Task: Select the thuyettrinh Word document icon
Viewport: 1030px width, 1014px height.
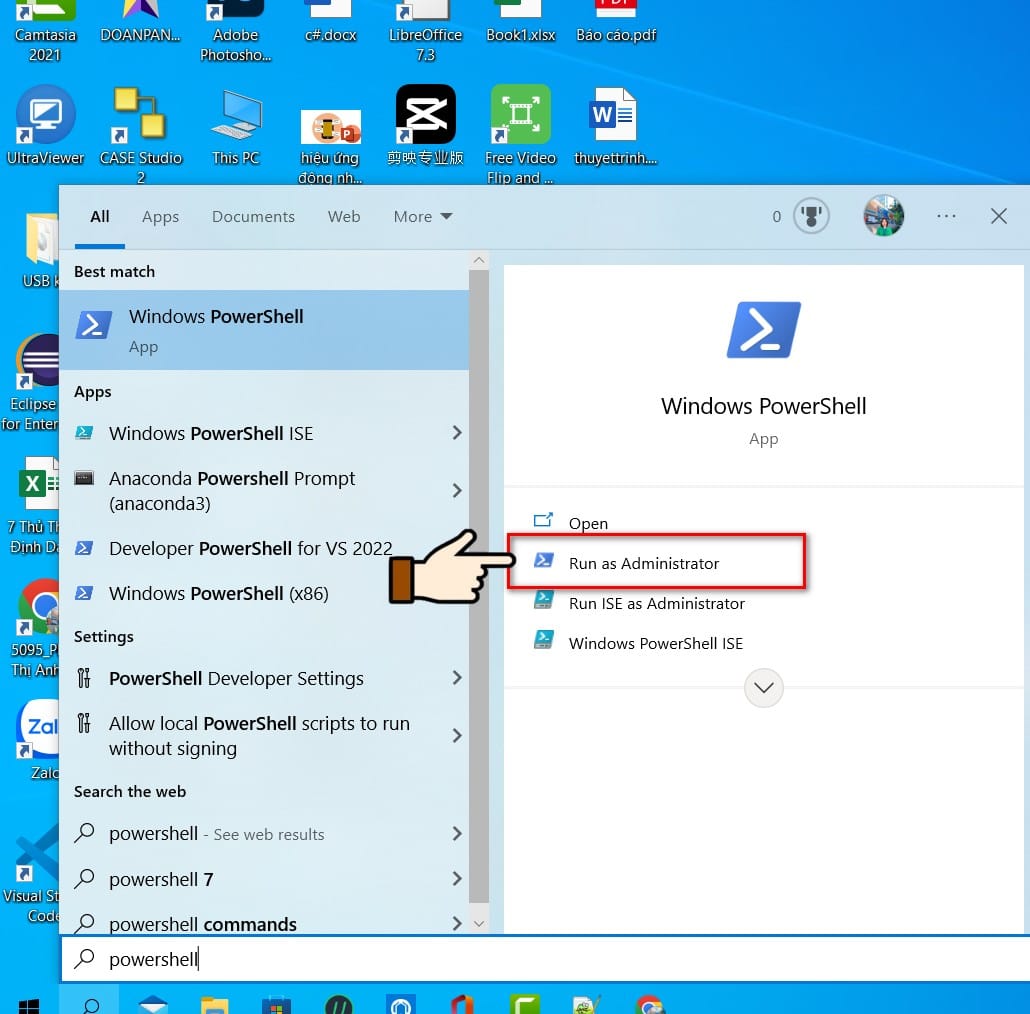Action: [615, 126]
